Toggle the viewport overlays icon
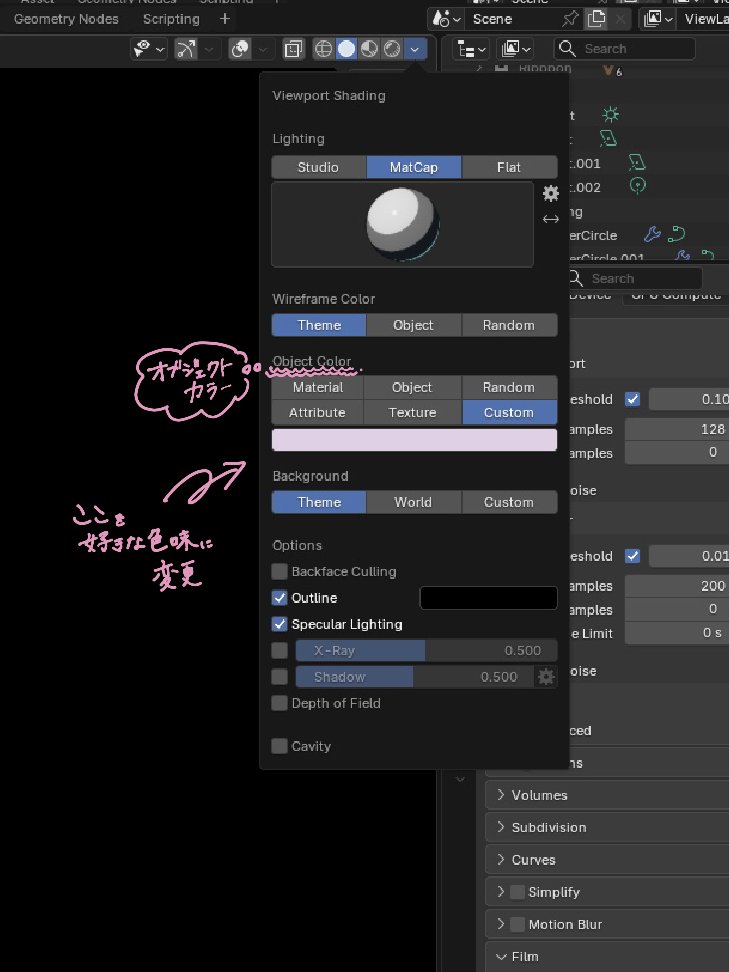 [240, 49]
